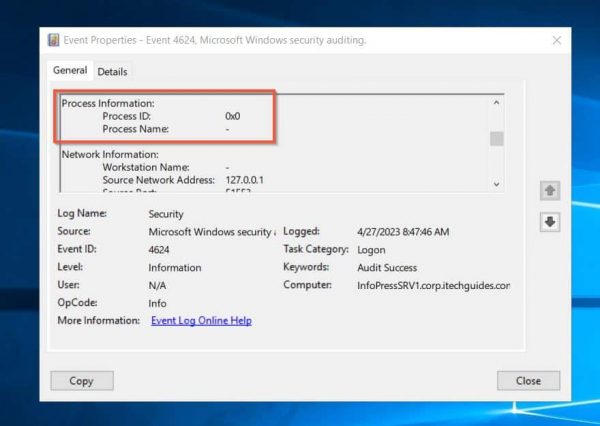Click the 'Logged:' label
Screen dimensions: 600x426
click(x=301, y=231)
